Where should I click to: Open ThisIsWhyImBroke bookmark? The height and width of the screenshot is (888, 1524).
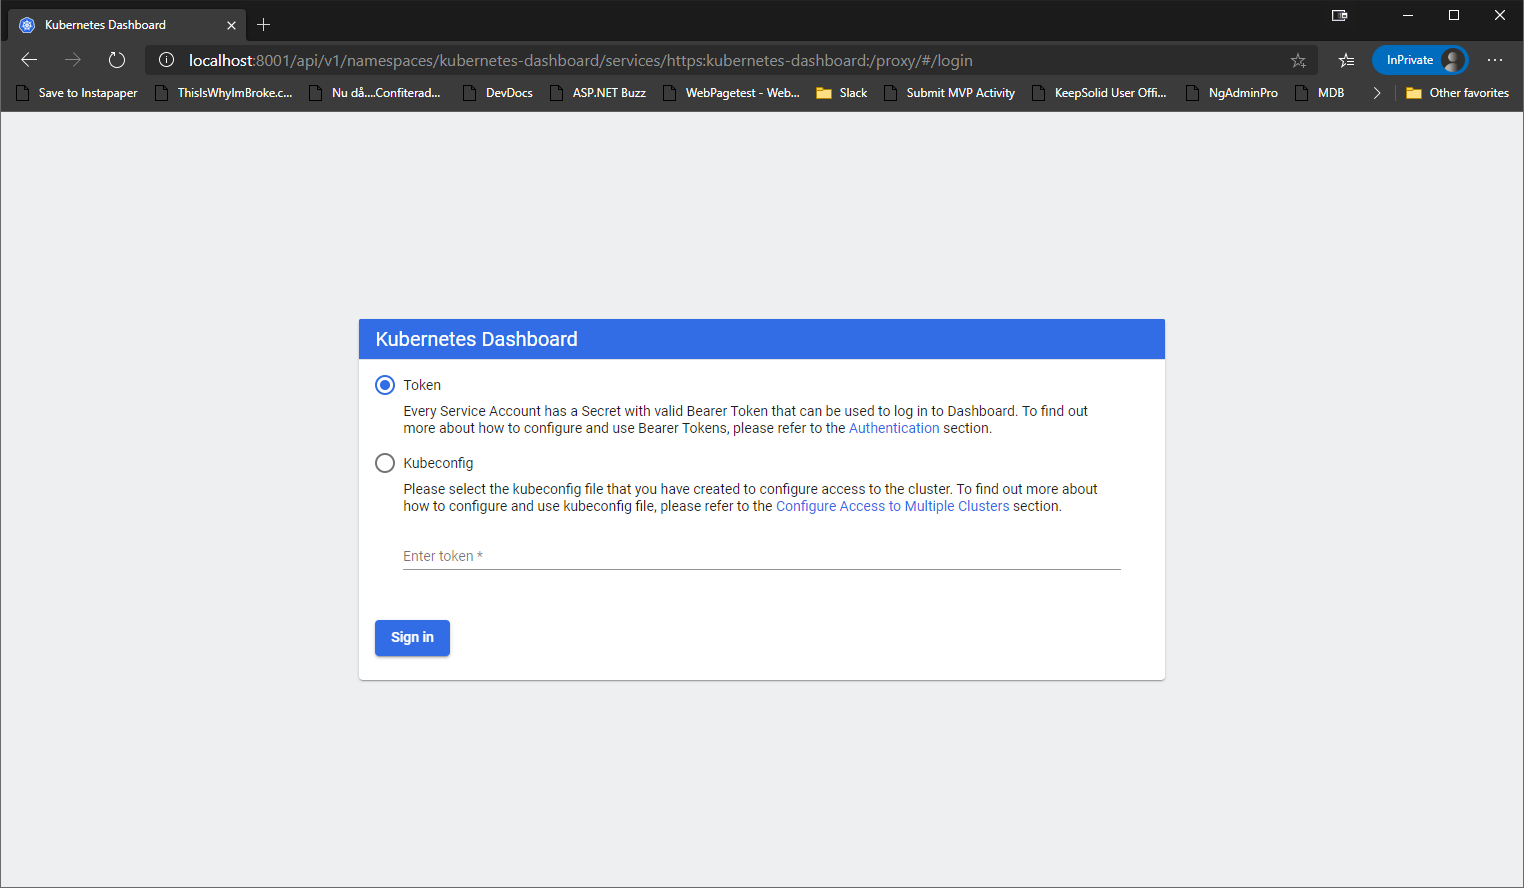224,93
